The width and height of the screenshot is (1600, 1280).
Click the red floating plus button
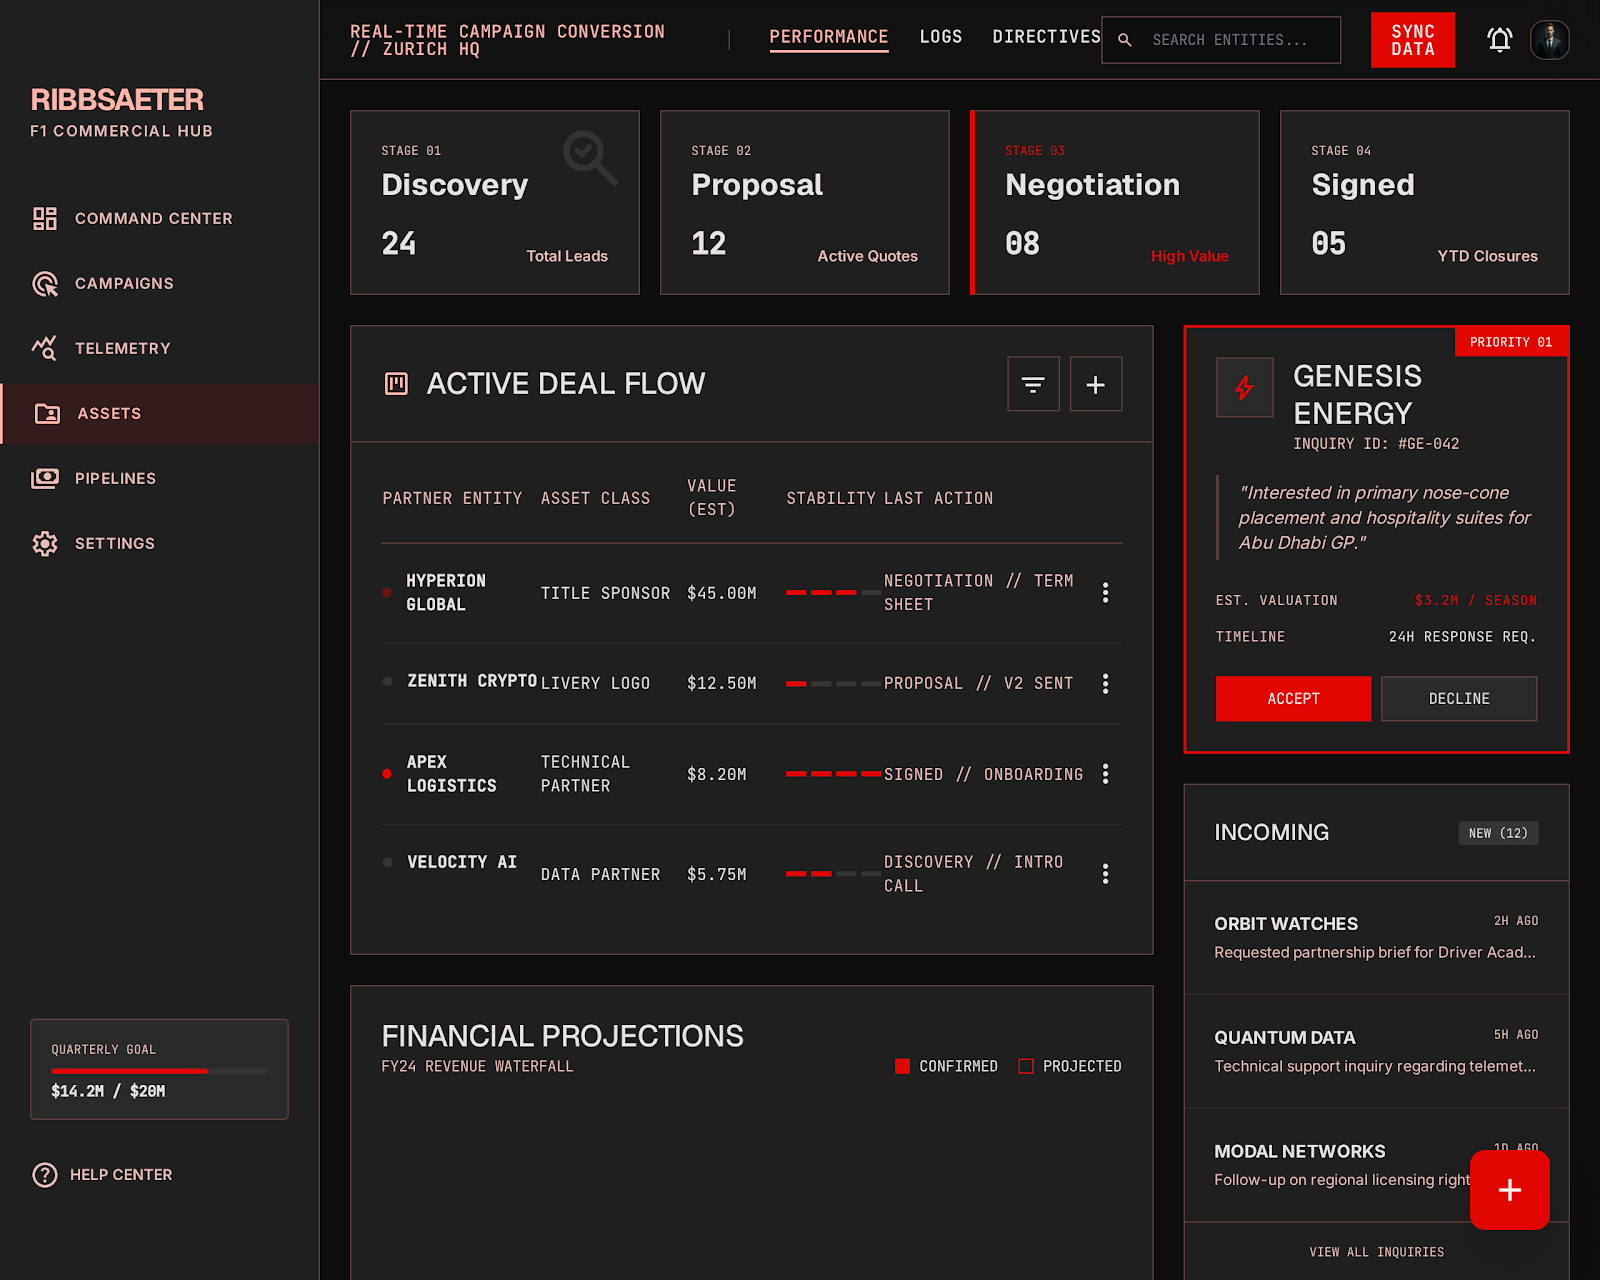(1510, 1190)
